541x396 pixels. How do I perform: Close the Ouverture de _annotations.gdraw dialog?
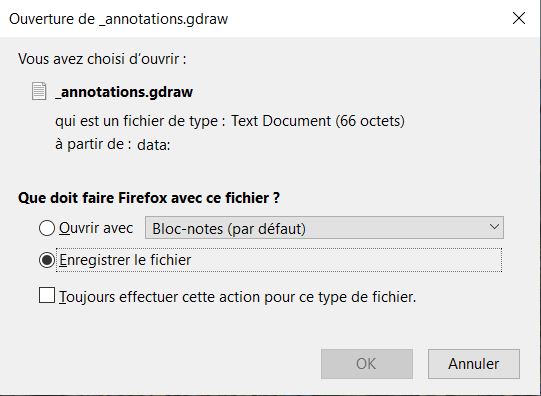519,18
